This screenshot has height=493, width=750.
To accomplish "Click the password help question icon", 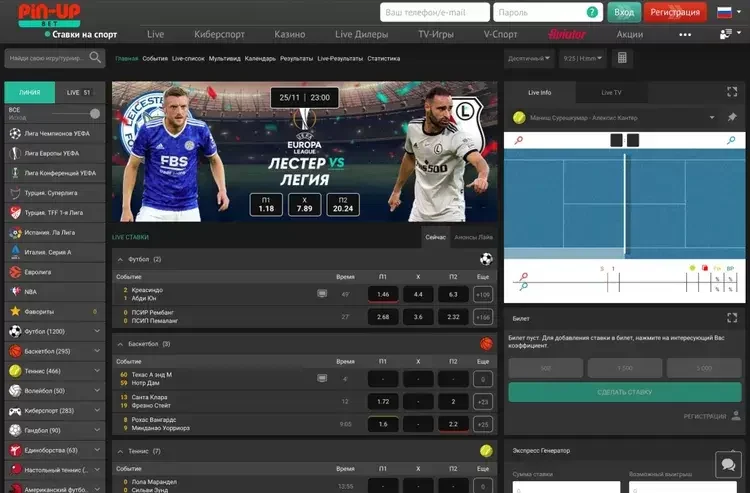I will pos(592,12).
